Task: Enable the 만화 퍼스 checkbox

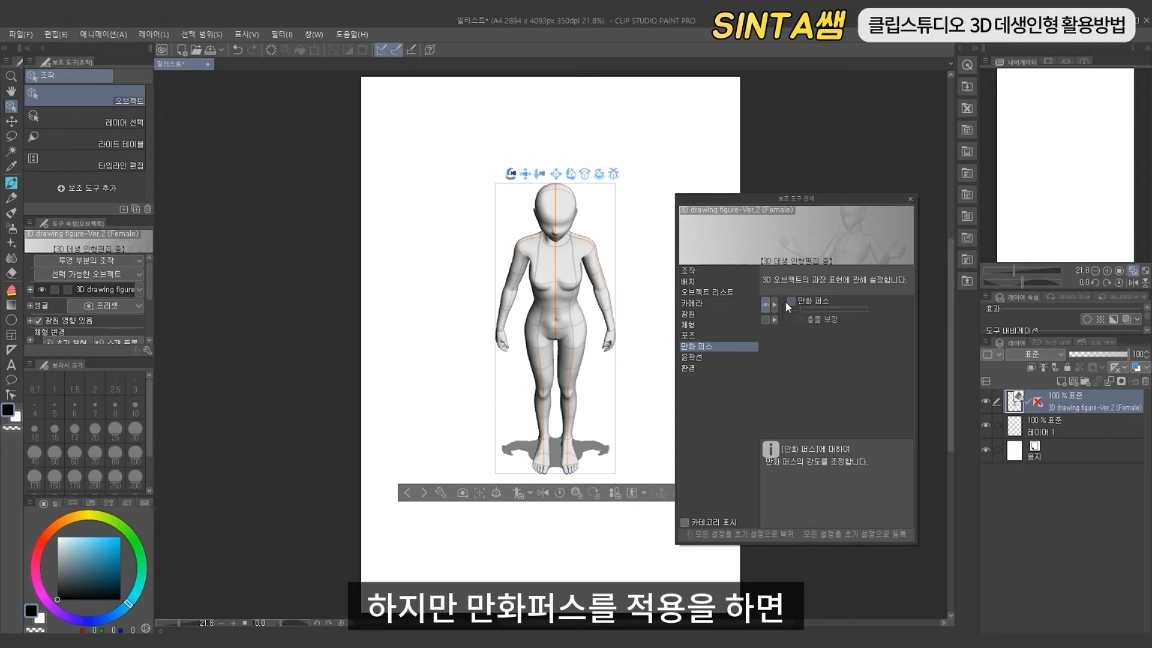Action: (x=791, y=300)
